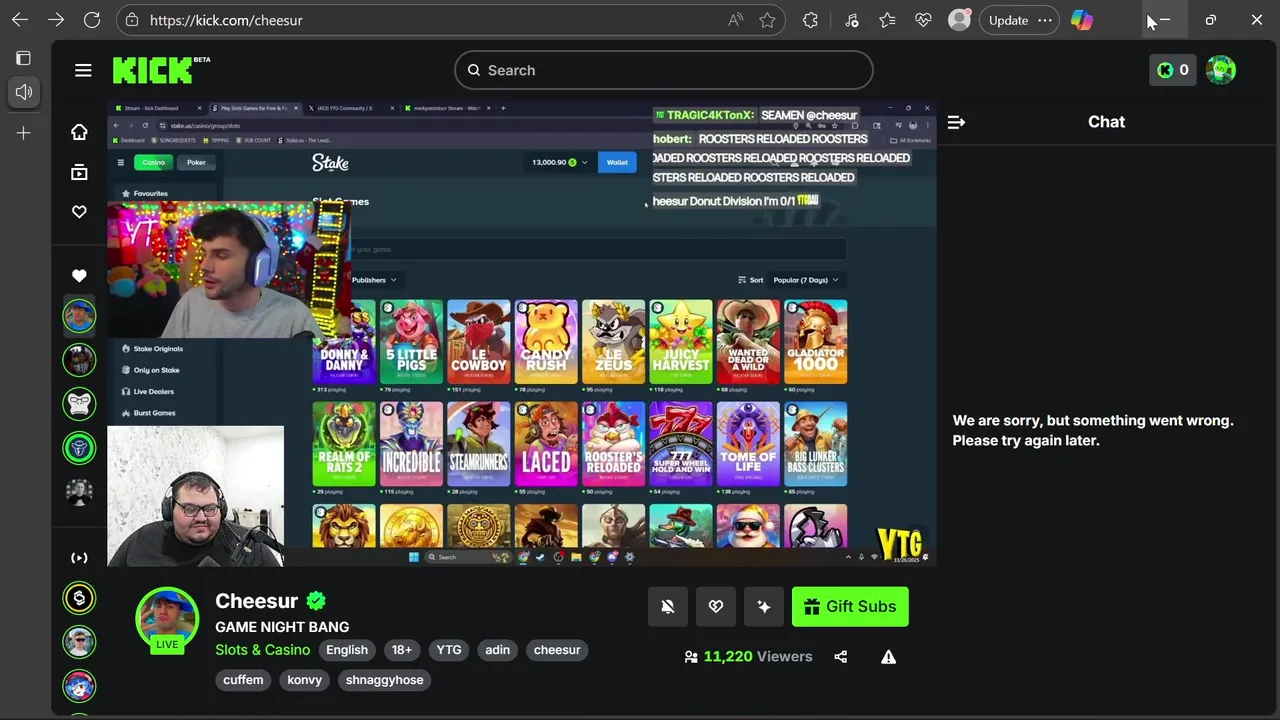1280x720 pixels.
Task: Open the dollar sign channel avatar
Action: 79,598
